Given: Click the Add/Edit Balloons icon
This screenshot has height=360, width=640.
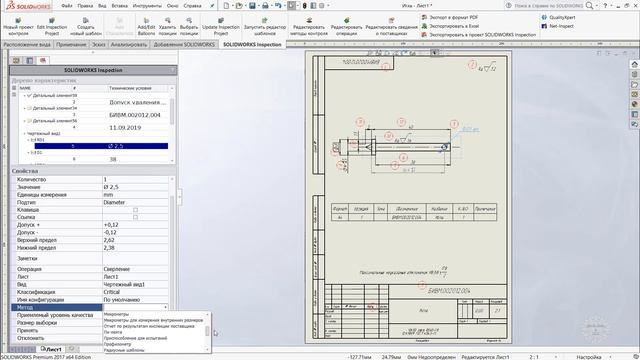Looking at the screenshot, I should coord(146,20).
